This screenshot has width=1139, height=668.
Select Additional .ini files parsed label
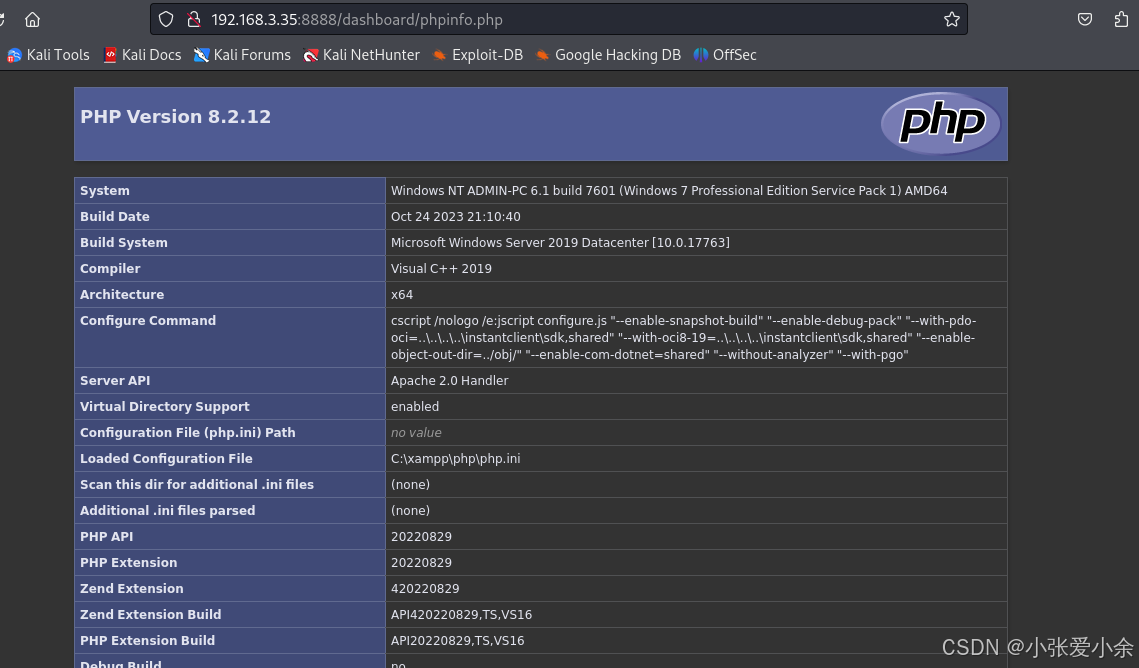point(167,510)
